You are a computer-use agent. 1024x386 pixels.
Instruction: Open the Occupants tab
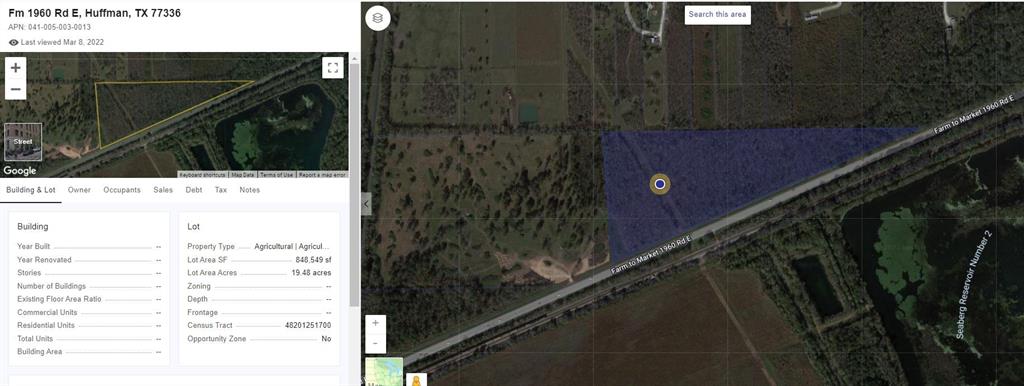pyautogui.click(x=122, y=190)
